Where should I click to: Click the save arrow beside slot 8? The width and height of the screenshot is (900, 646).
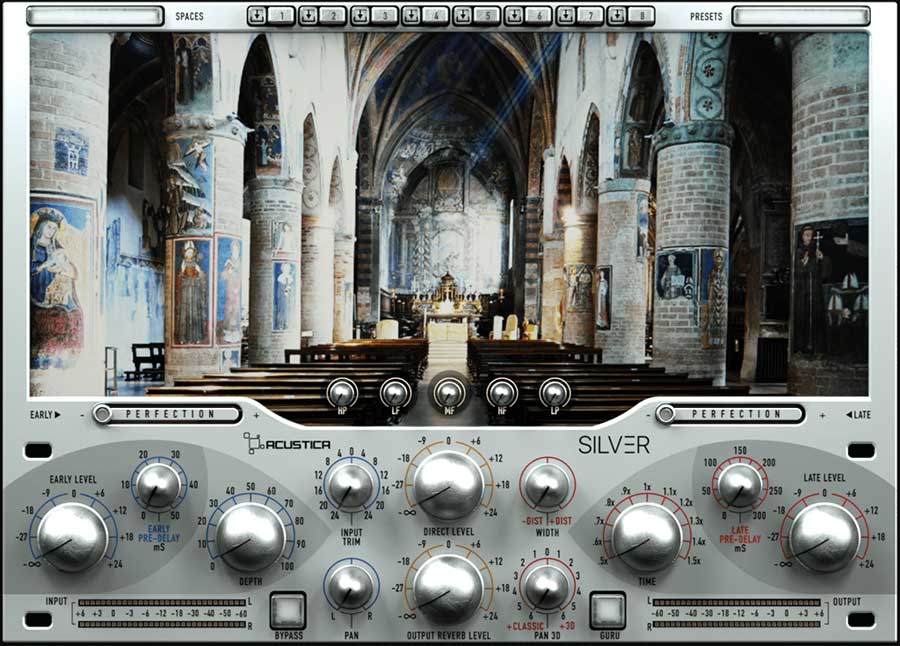coord(616,16)
